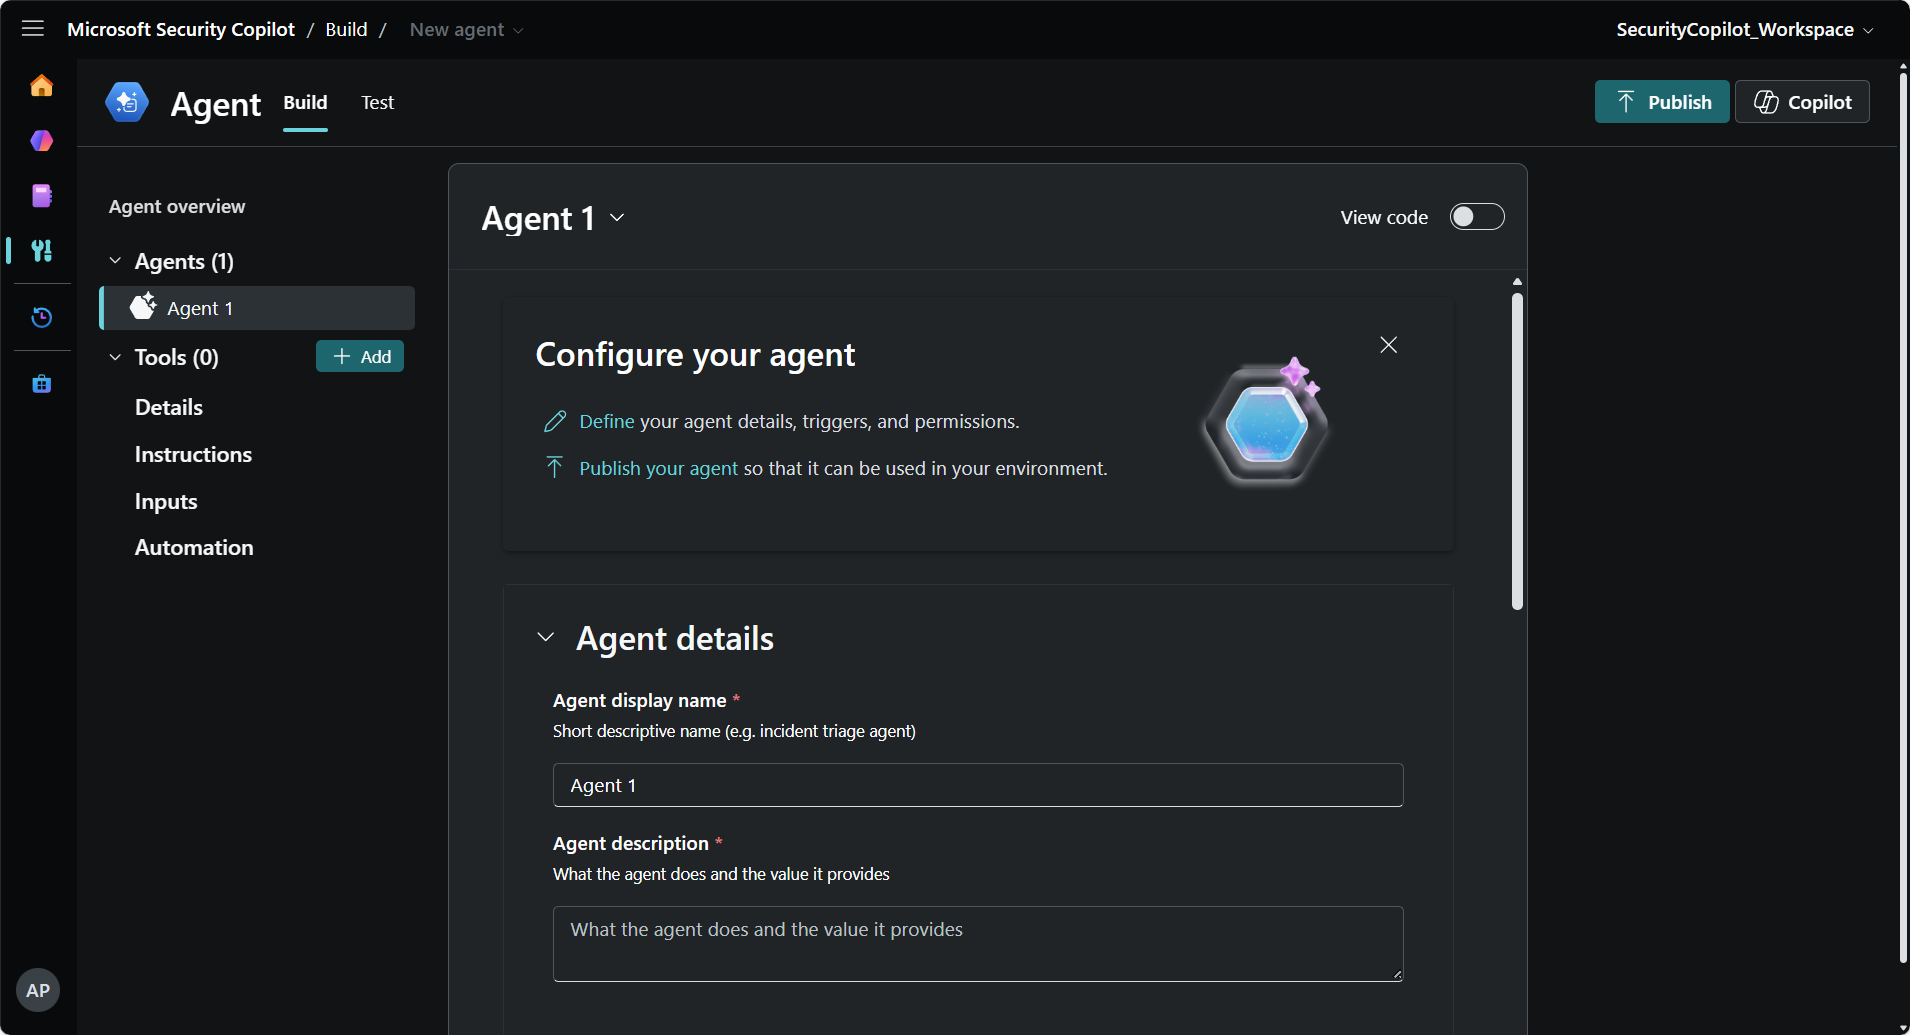Click the Agent display name input field
This screenshot has height=1035, width=1910.
point(978,785)
